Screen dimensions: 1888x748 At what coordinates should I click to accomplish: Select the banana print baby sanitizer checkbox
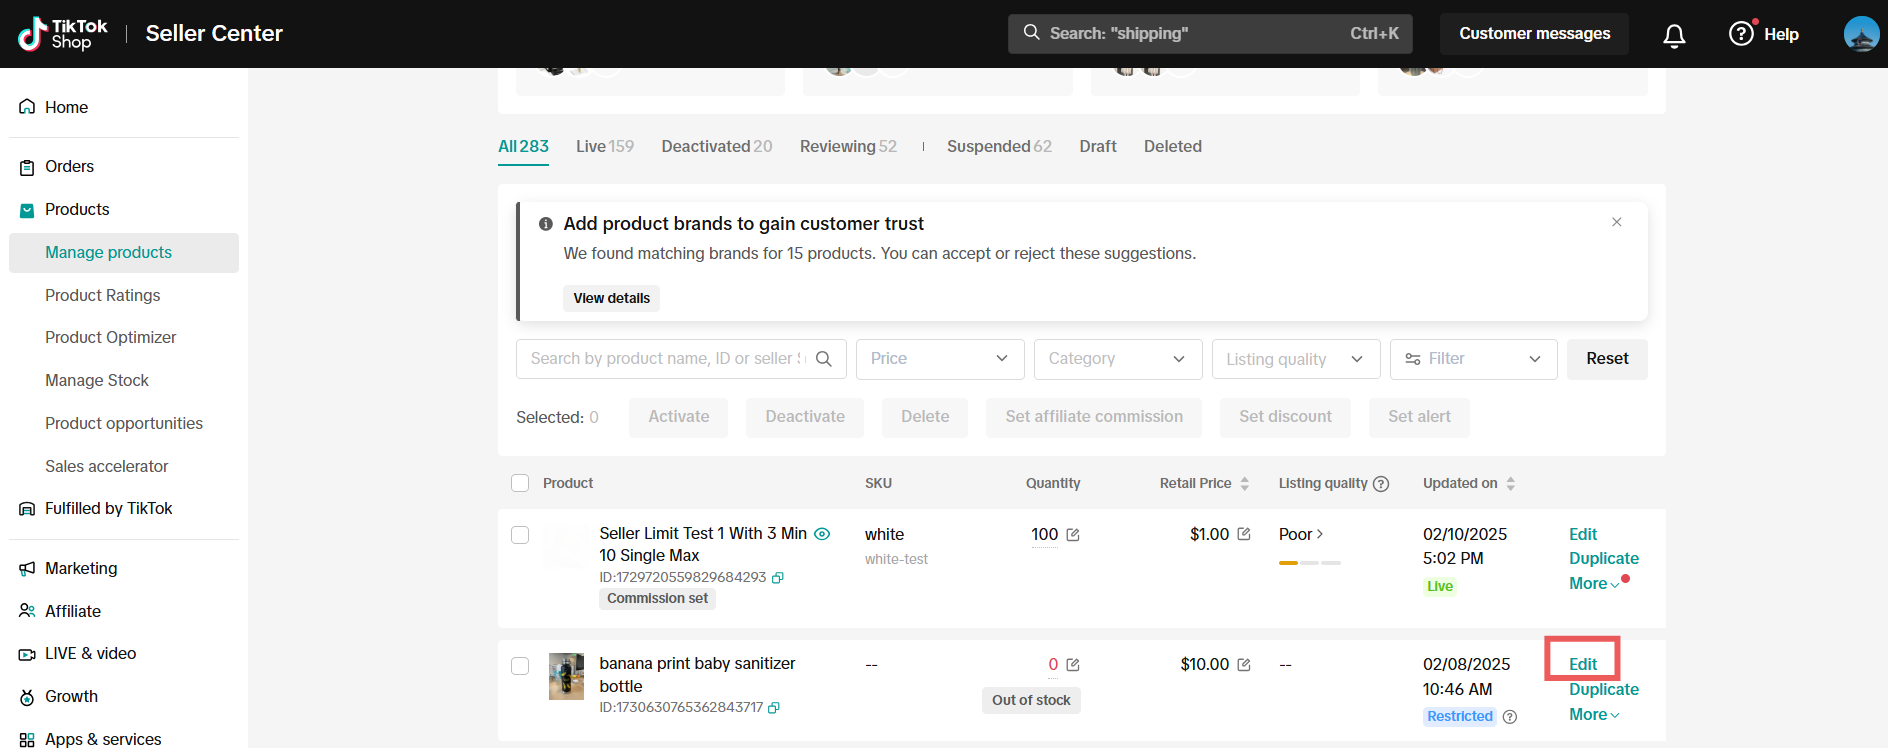coord(520,666)
